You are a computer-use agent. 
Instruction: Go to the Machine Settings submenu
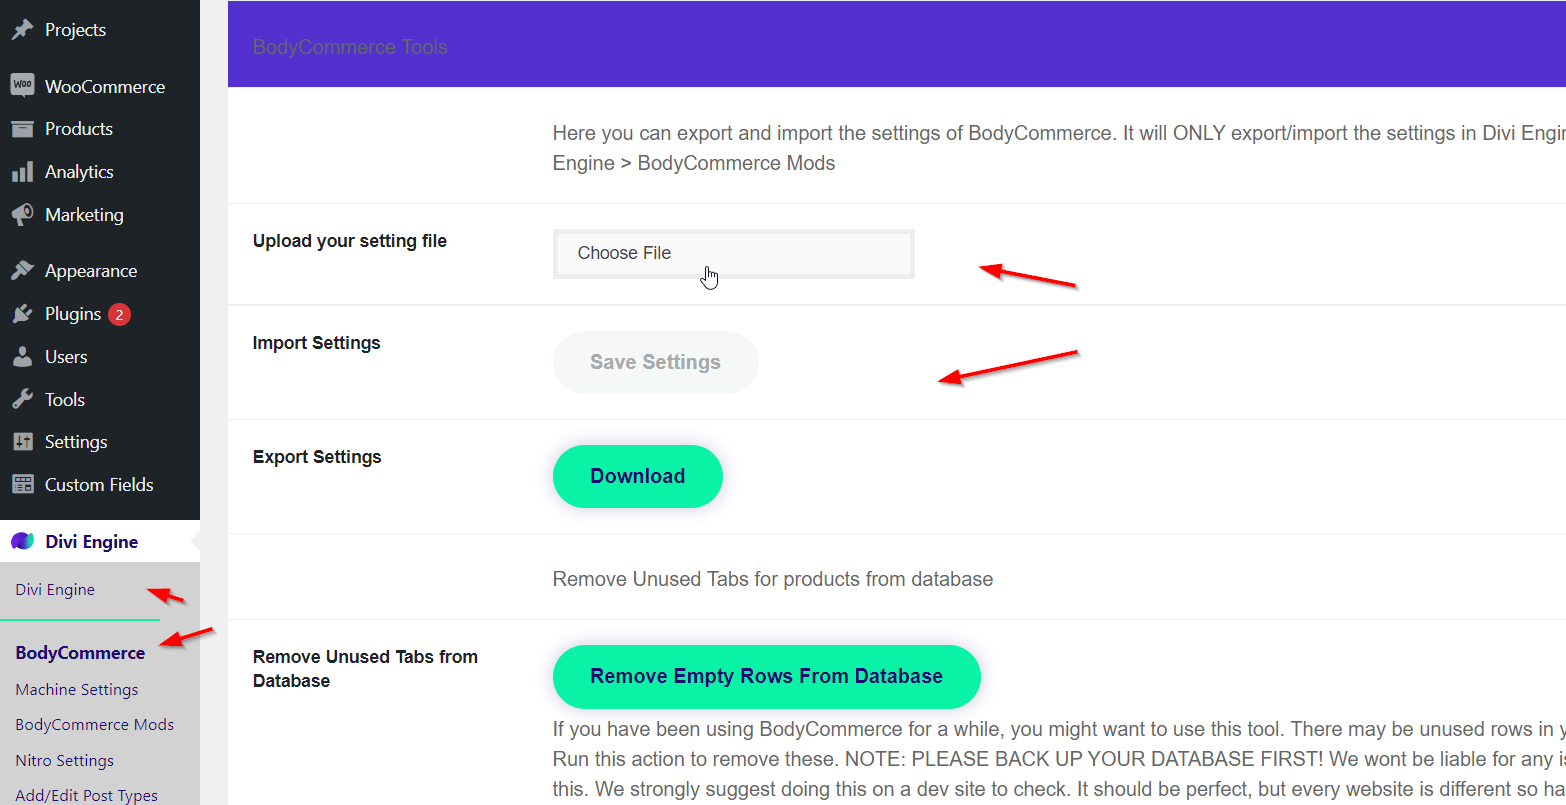pyautogui.click(x=77, y=690)
